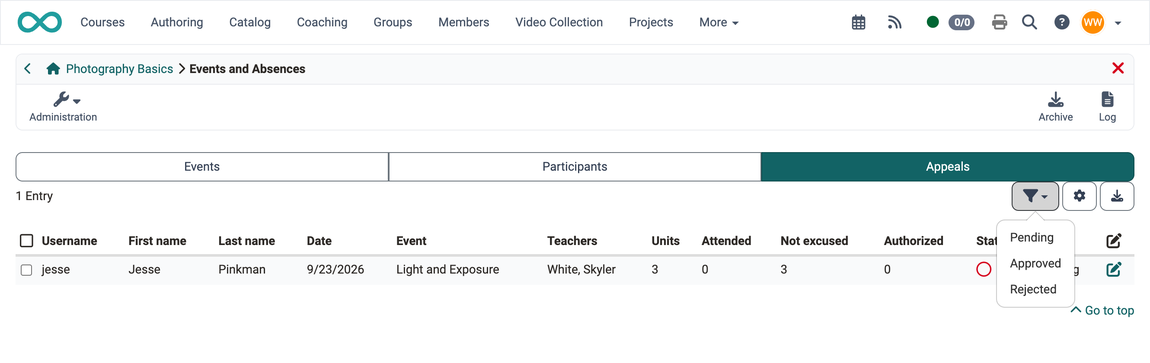Click the 'Events and Absences' breadcrumb text
The height and width of the screenshot is (363, 1150).
(247, 69)
